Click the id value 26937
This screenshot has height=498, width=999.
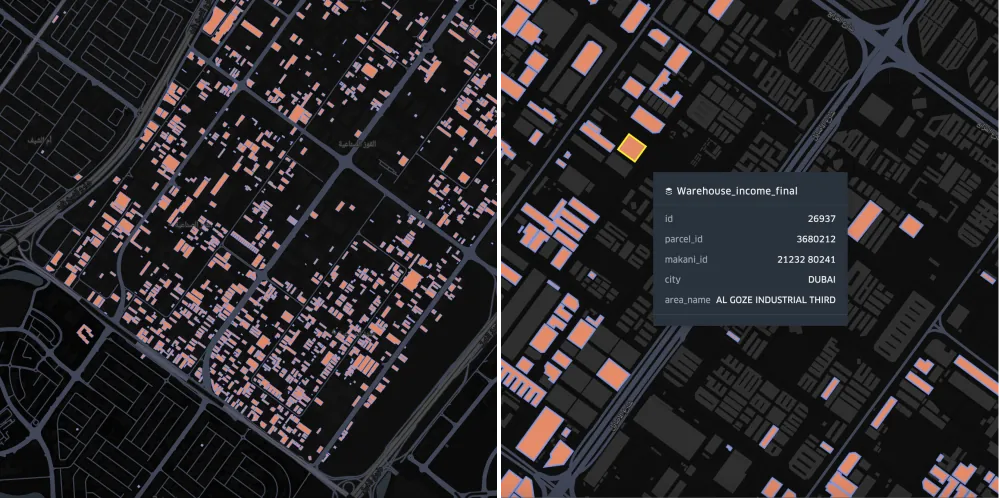pyautogui.click(x=822, y=218)
